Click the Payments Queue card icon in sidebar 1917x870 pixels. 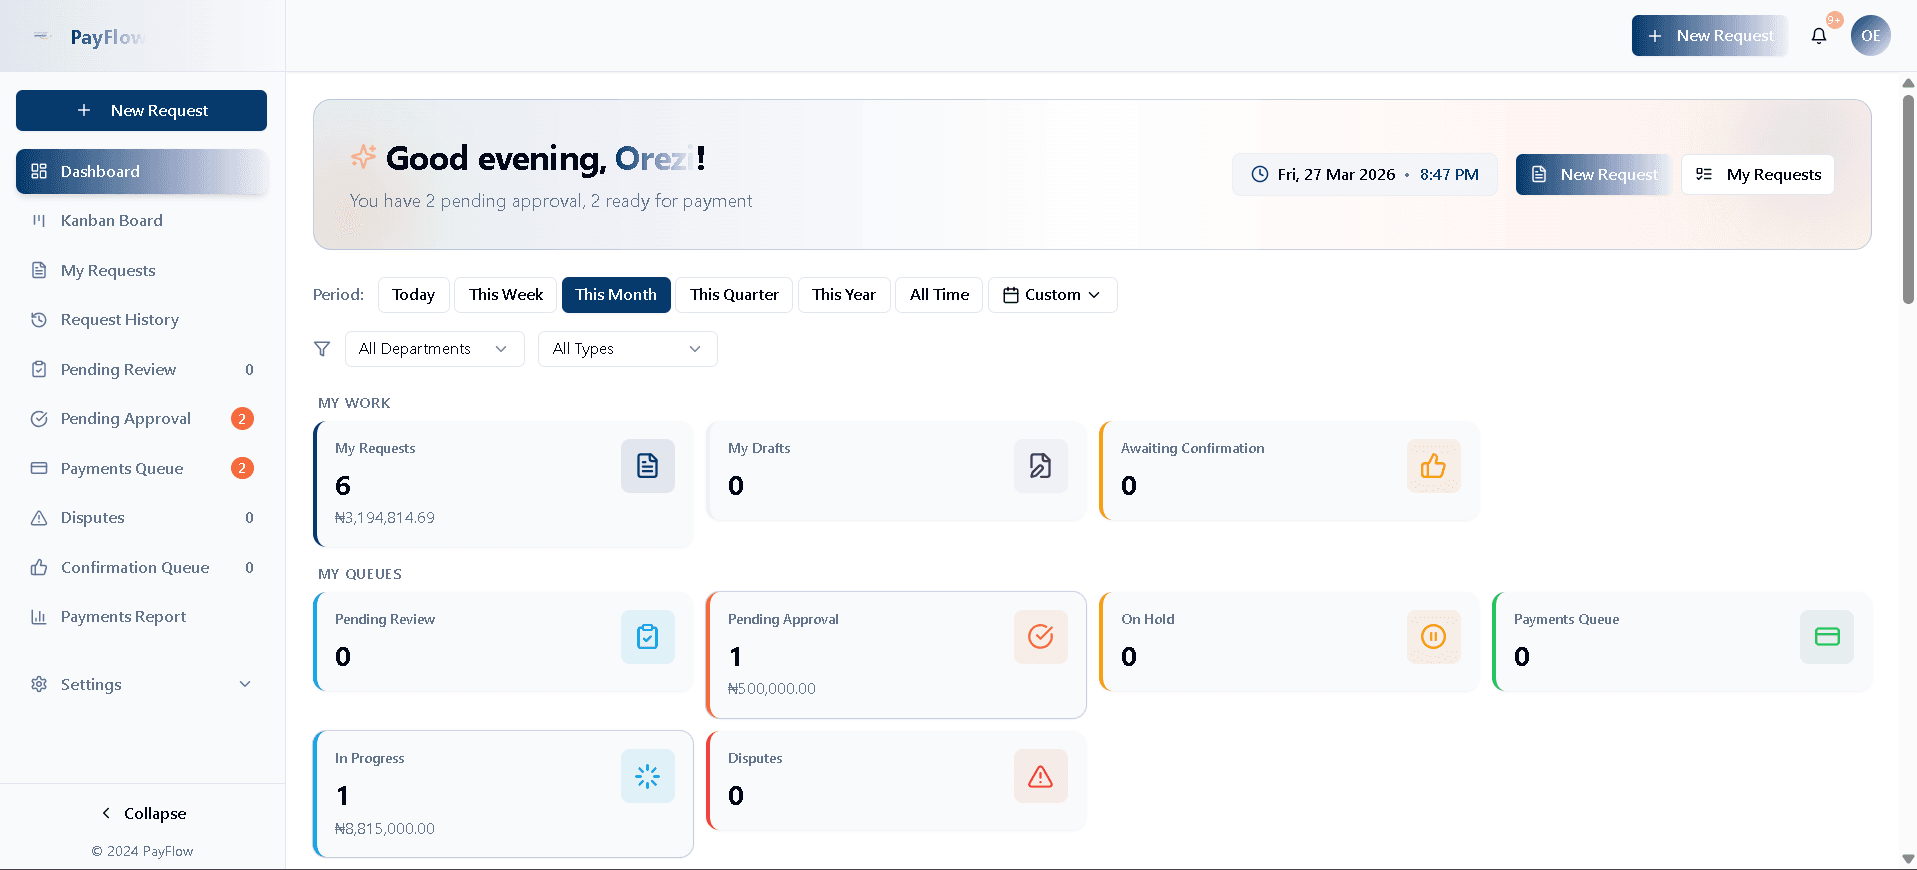tap(39, 468)
